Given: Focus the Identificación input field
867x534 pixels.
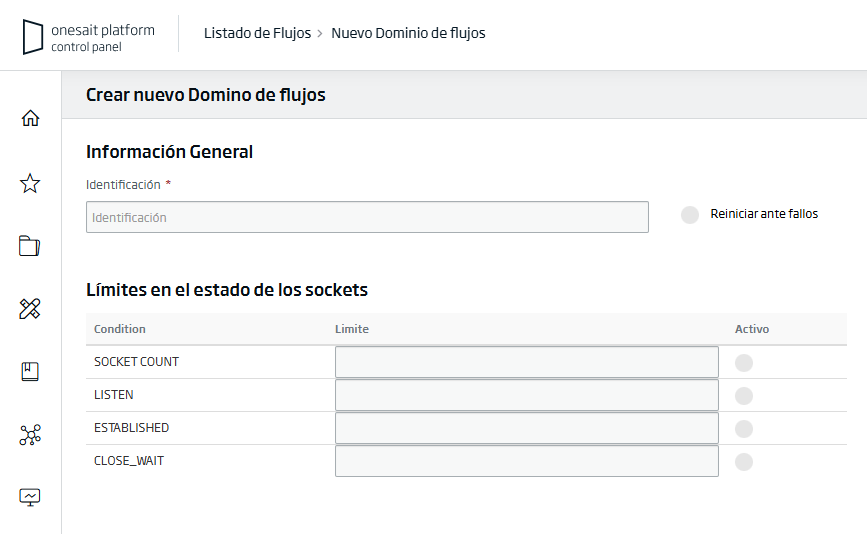Looking at the screenshot, I should [367, 217].
